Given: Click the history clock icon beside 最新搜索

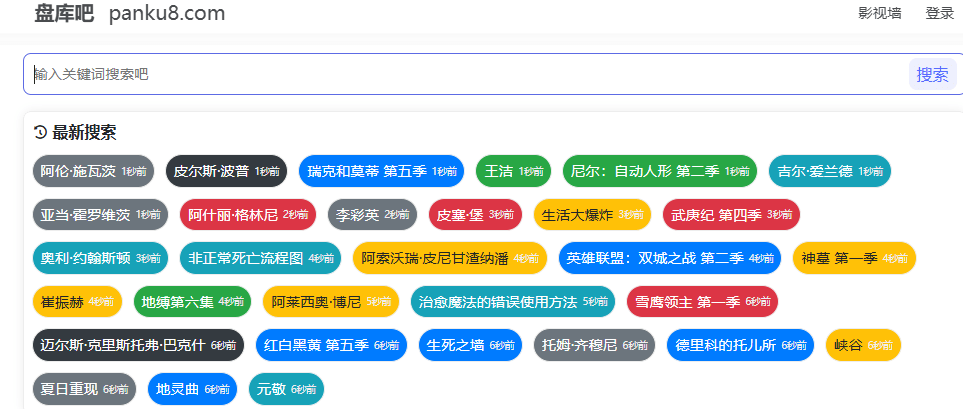Looking at the screenshot, I should (40, 132).
